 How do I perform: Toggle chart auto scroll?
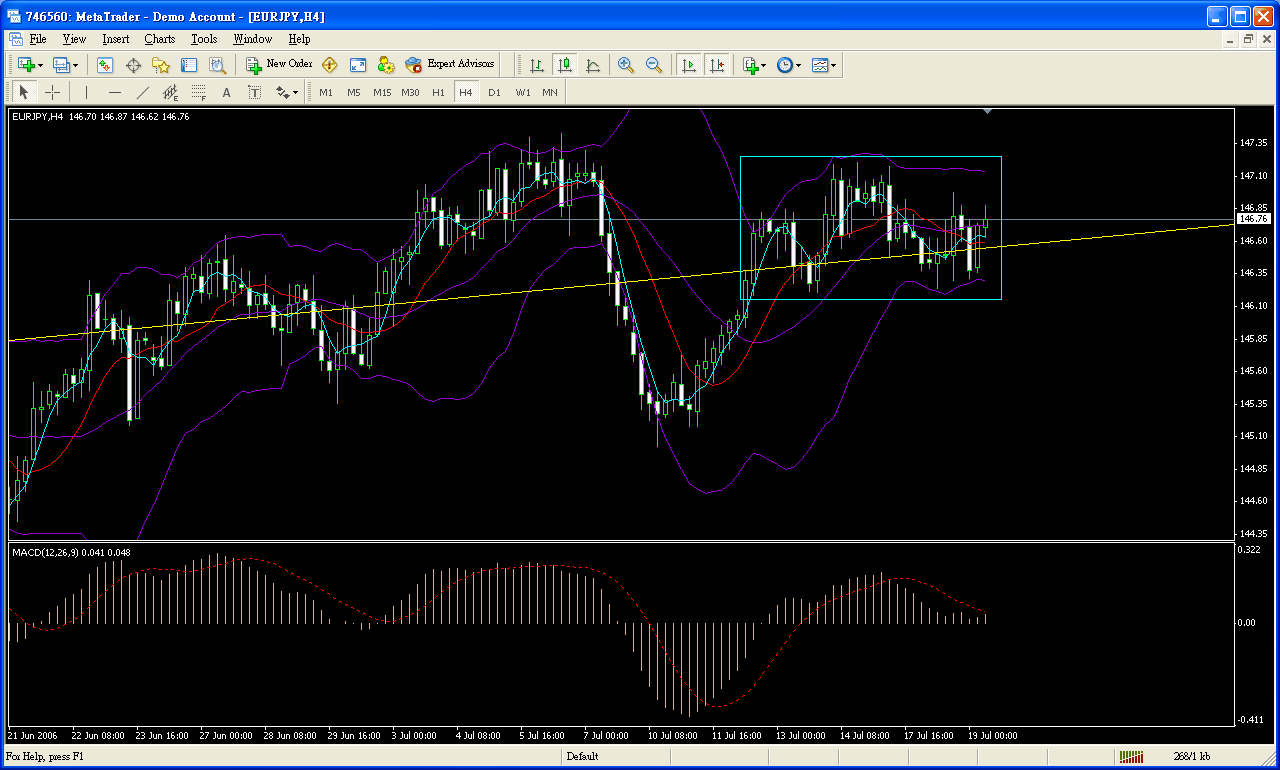tap(688, 65)
